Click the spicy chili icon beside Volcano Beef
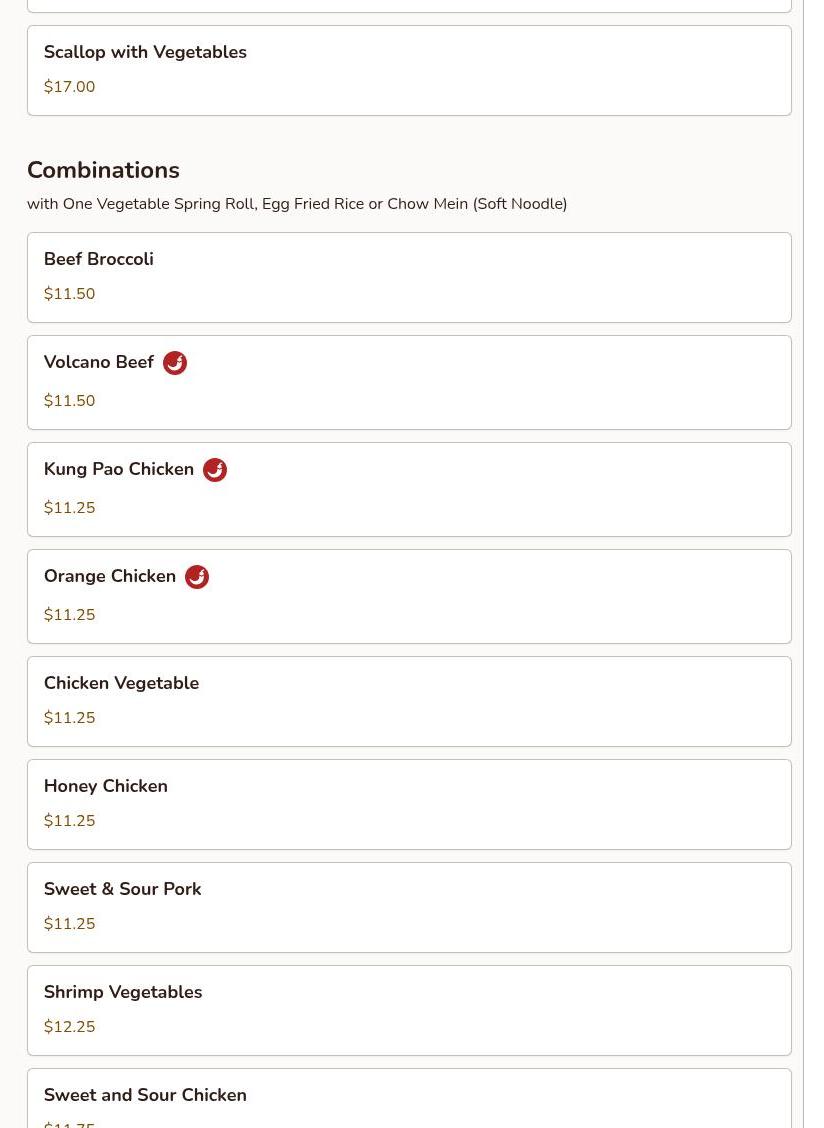 click(x=175, y=363)
